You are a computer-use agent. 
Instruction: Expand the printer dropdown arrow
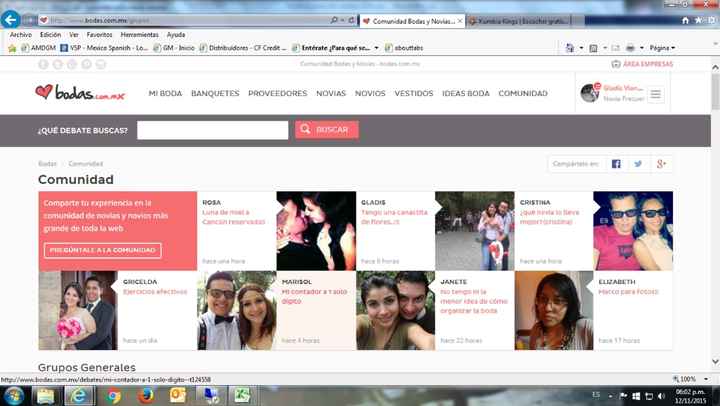tap(641, 48)
